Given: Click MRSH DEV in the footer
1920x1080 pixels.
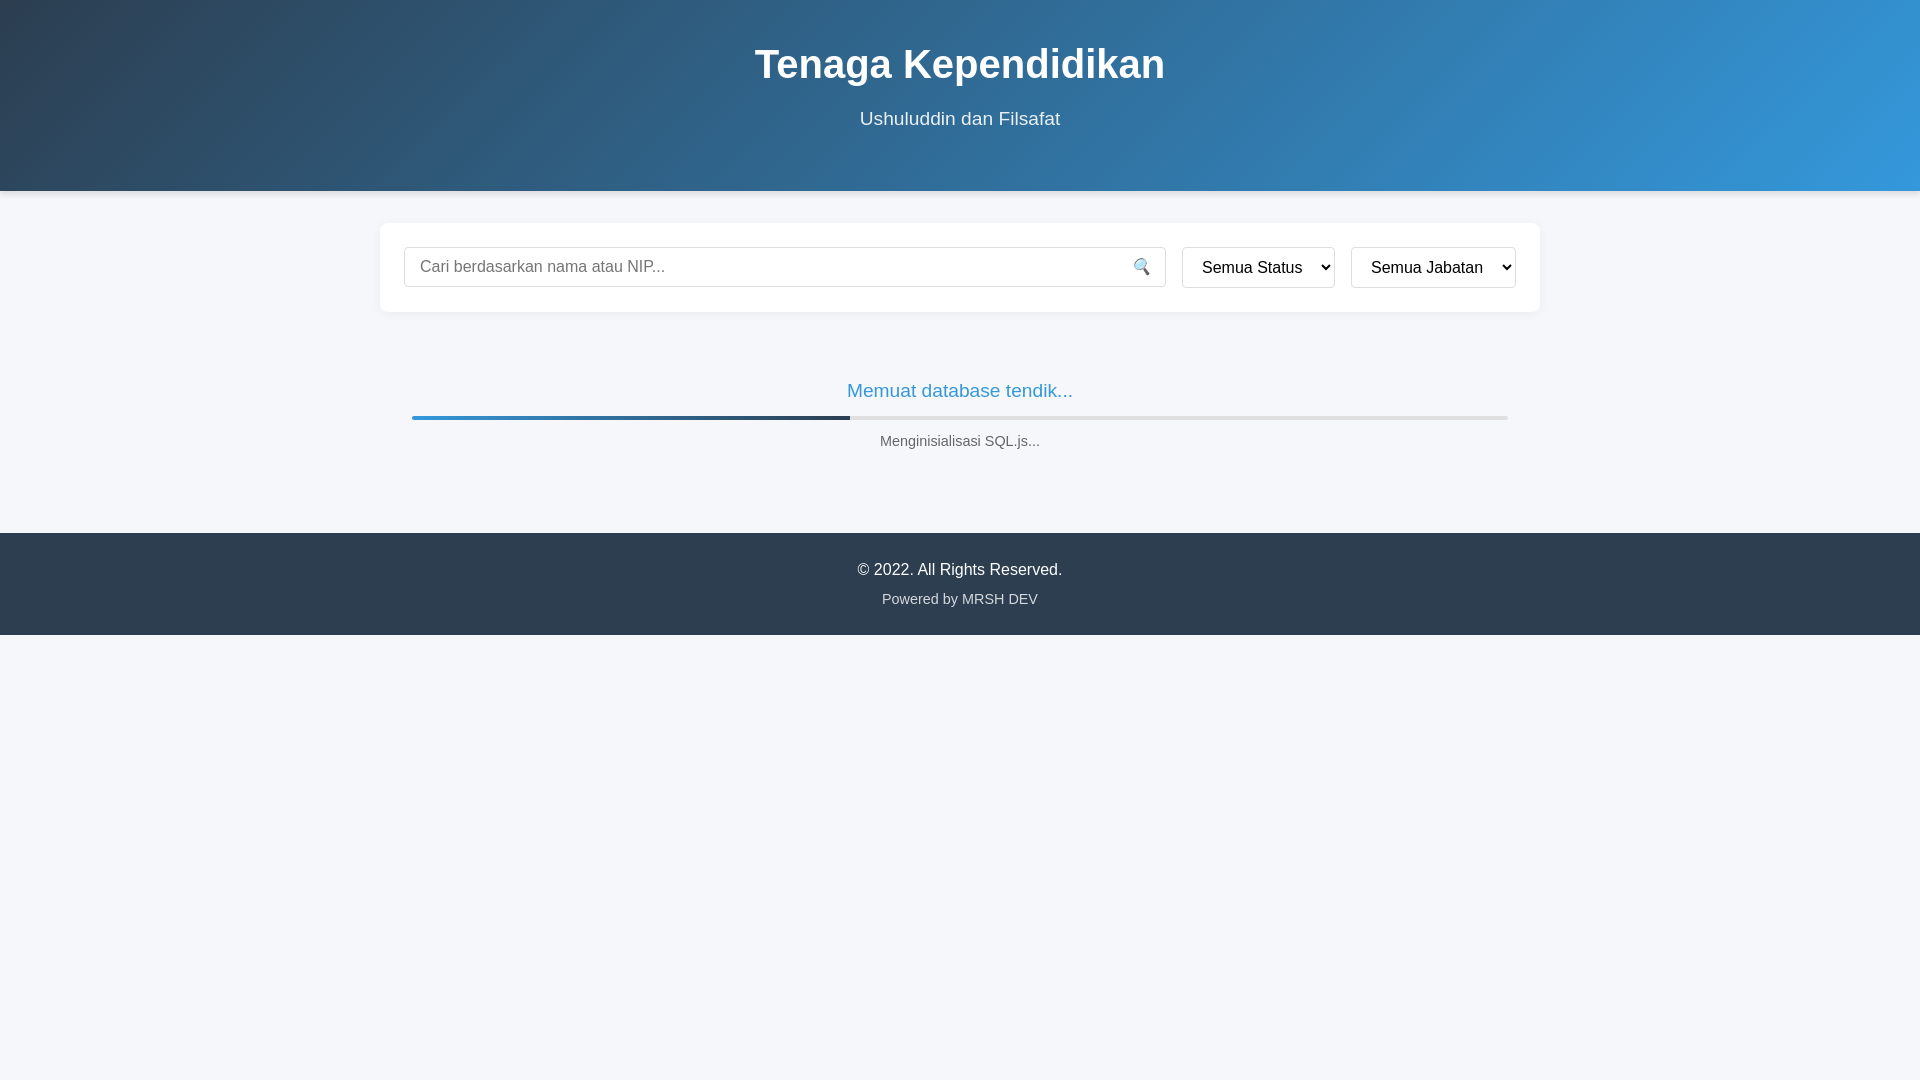Looking at the screenshot, I should [x=999, y=599].
